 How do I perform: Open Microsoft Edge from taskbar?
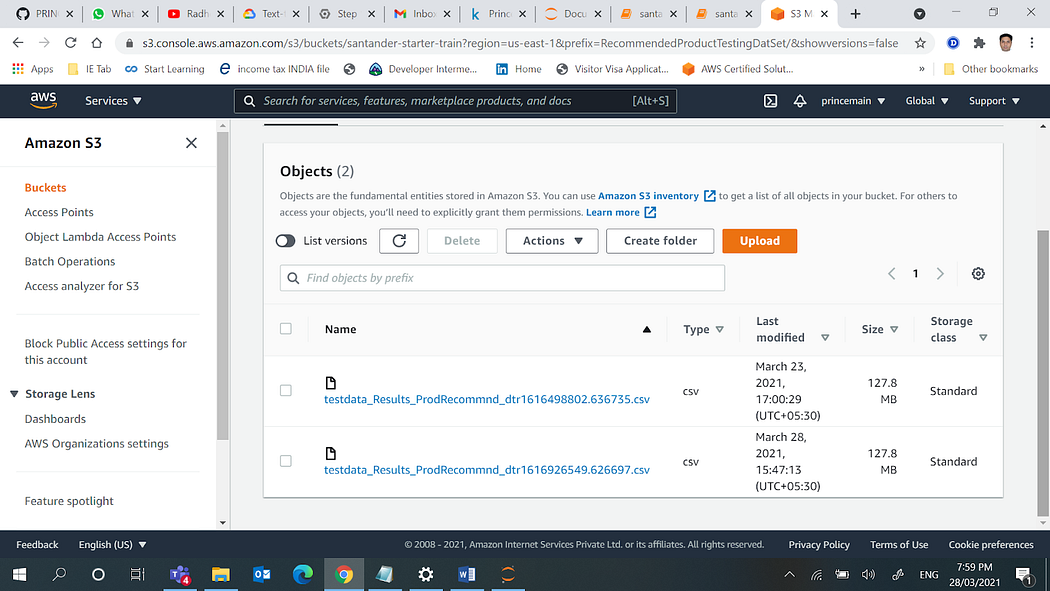click(x=303, y=574)
